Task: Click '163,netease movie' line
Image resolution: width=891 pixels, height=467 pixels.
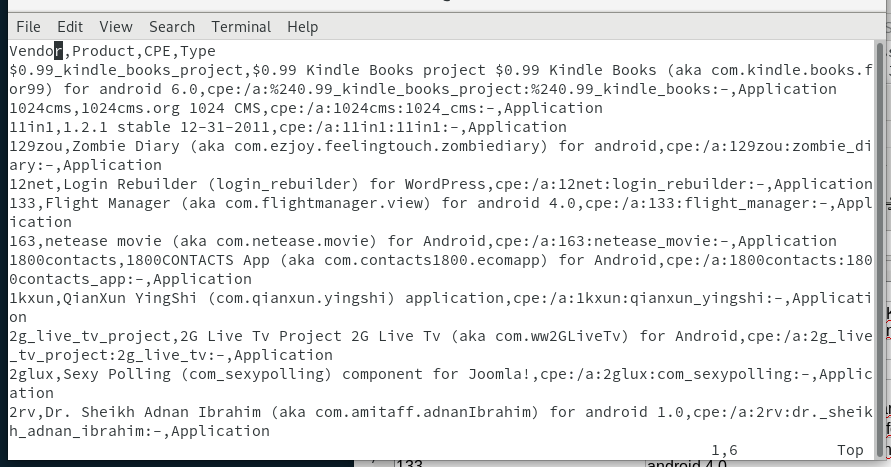Action: pyautogui.click(x=423, y=241)
